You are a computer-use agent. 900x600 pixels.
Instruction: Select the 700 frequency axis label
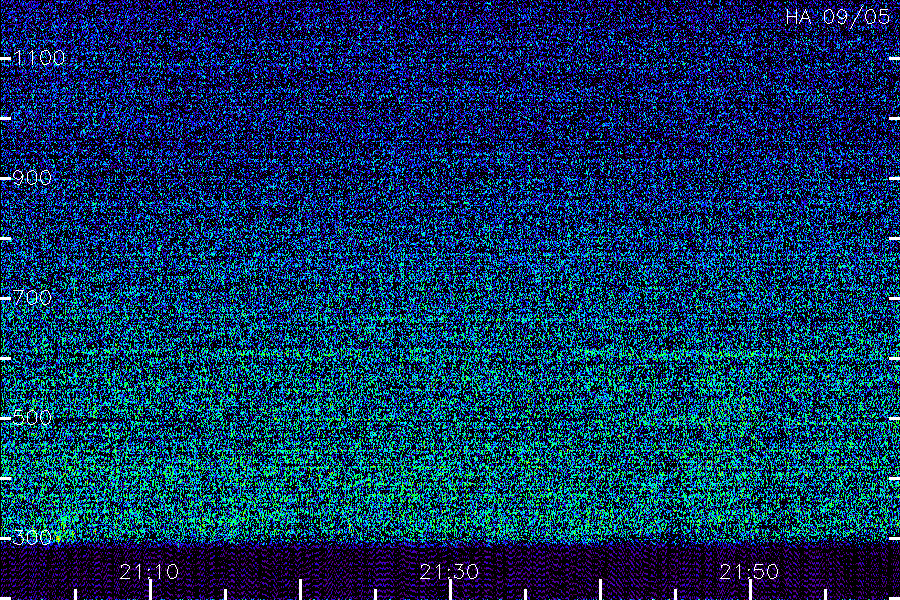[32, 297]
